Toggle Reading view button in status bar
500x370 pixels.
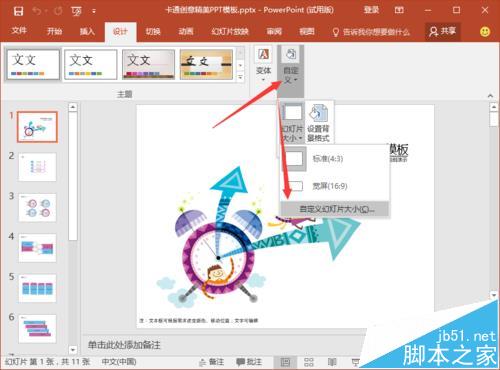coord(332,362)
